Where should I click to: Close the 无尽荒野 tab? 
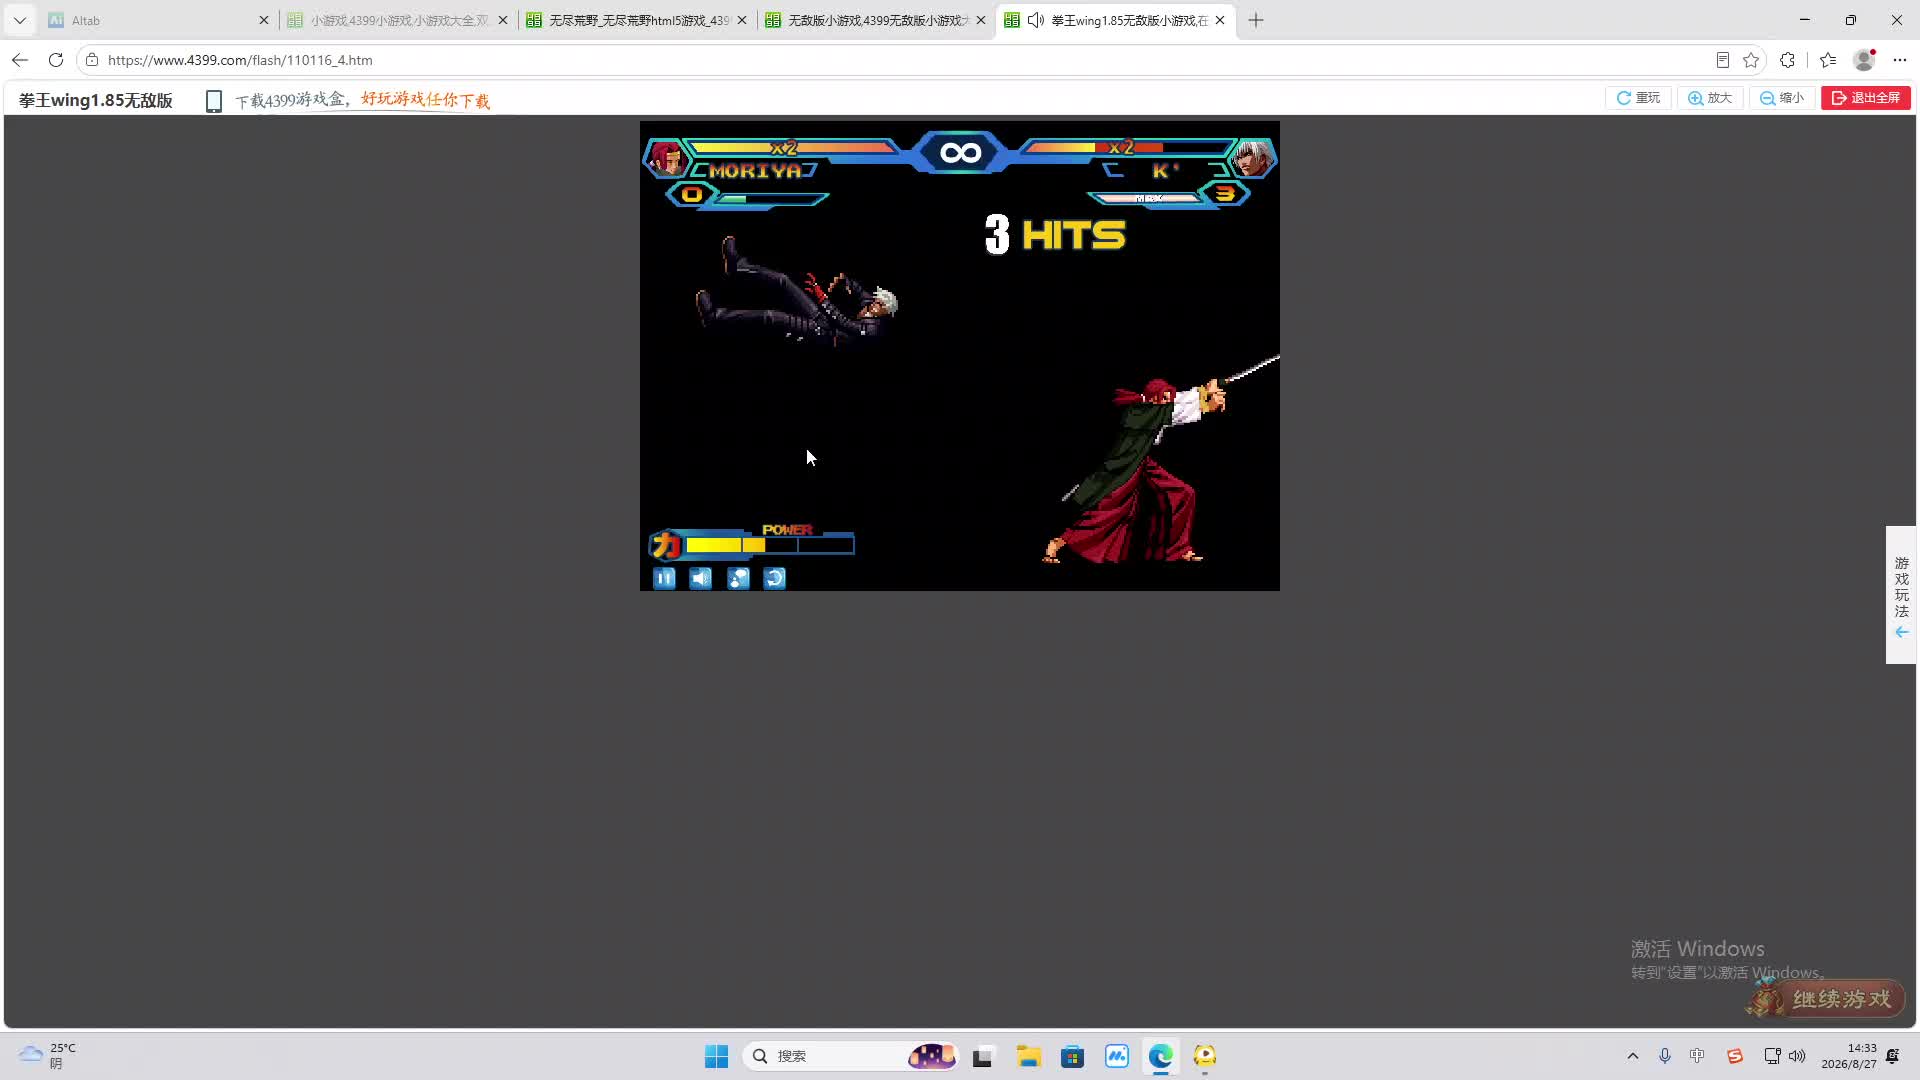tap(742, 20)
